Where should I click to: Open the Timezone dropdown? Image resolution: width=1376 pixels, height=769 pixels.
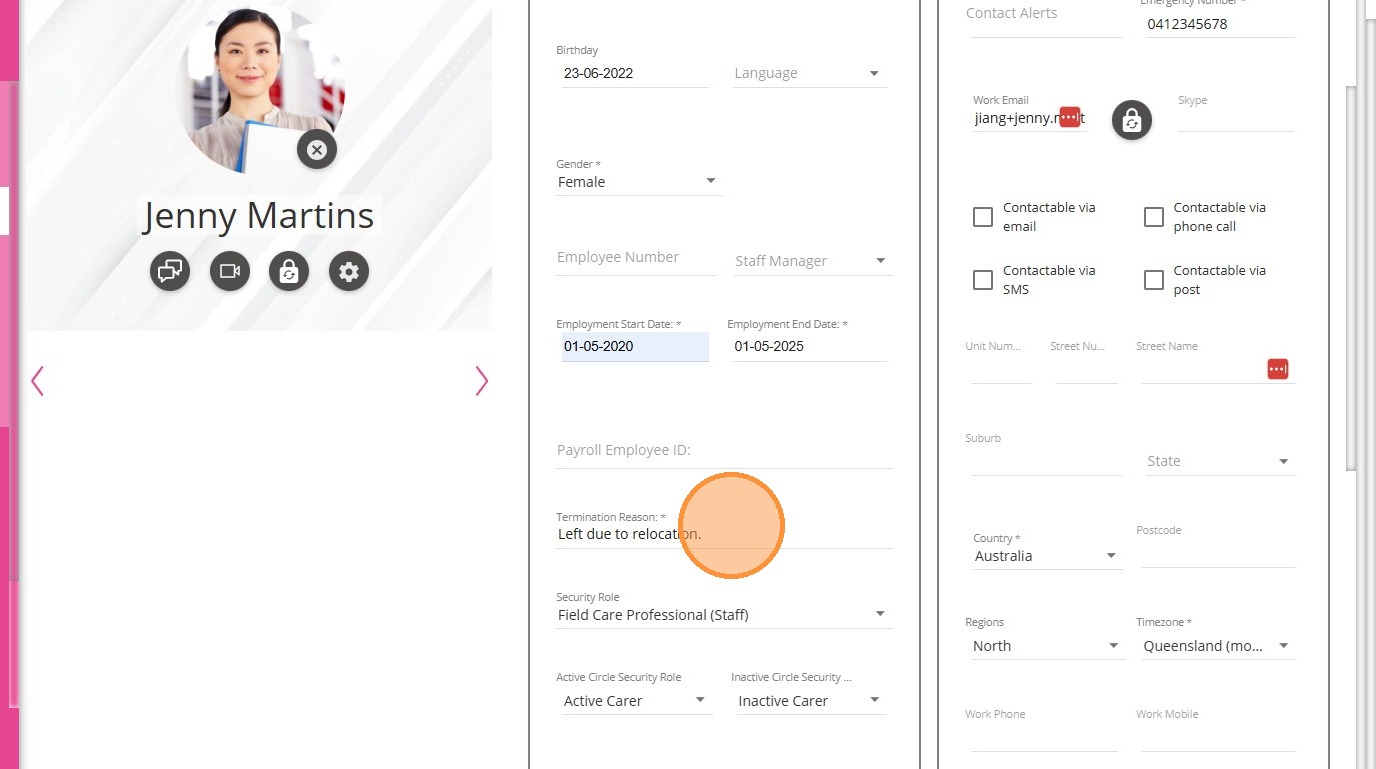pyautogui.click(x=1216, y=646)
